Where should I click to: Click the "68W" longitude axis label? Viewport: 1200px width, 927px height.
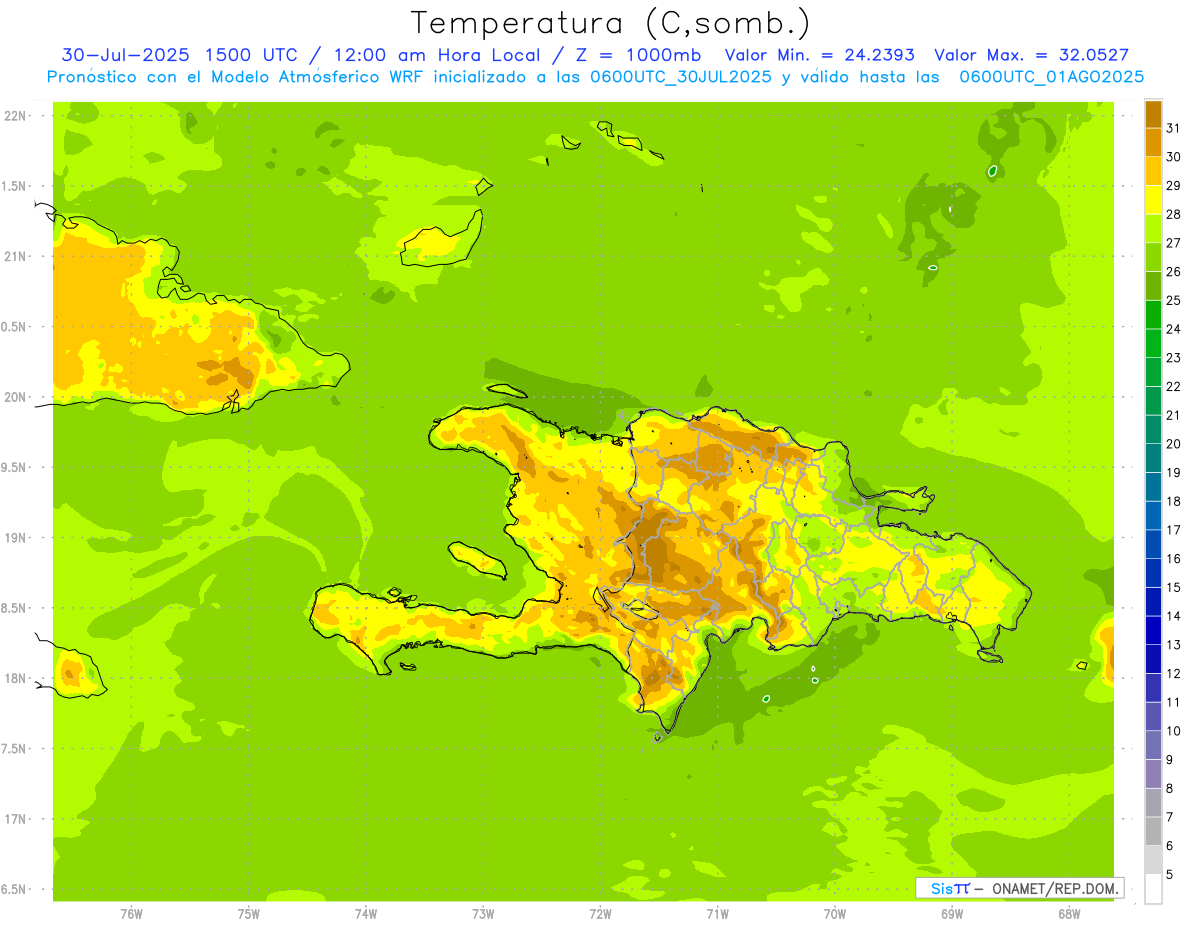click(x=1068, y=913)
